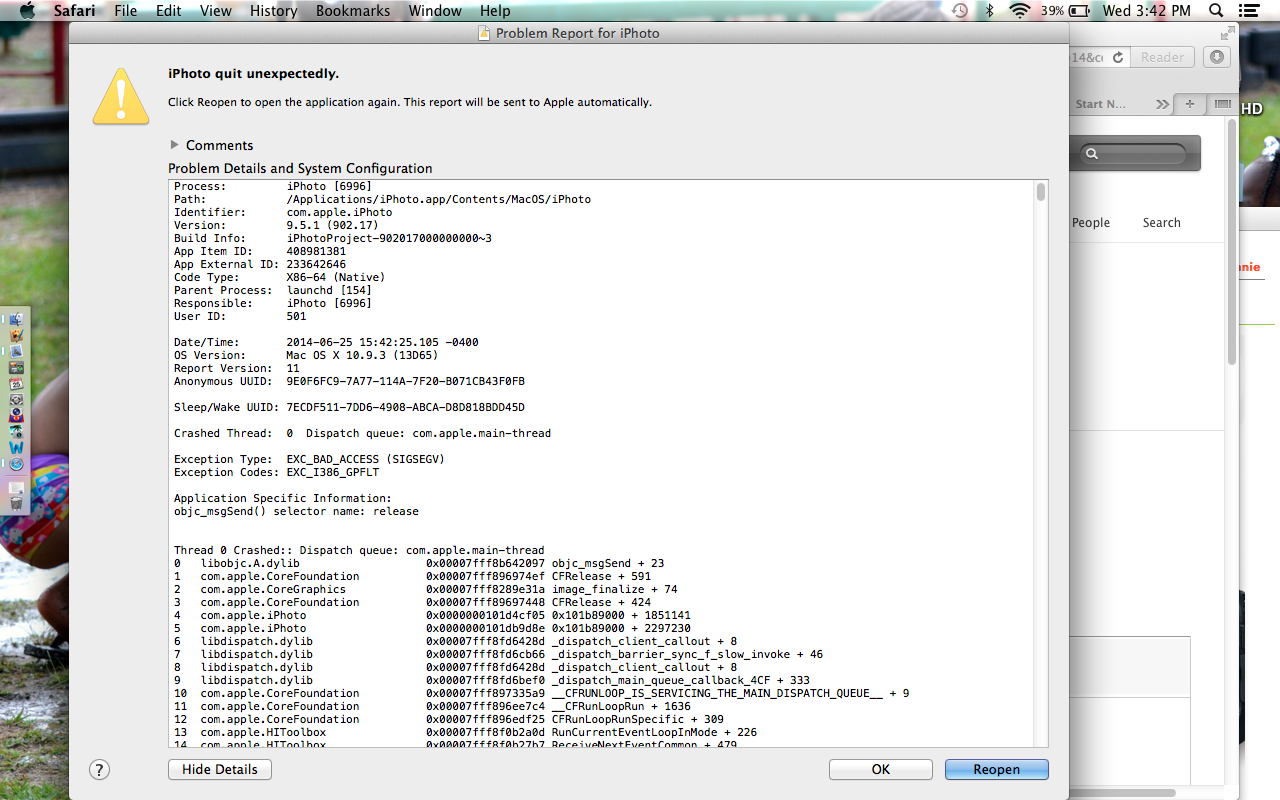Viewport: 1280px width, 800px height.
Task: Open the Wi-Fi status menu
Action: [1019, 11]
